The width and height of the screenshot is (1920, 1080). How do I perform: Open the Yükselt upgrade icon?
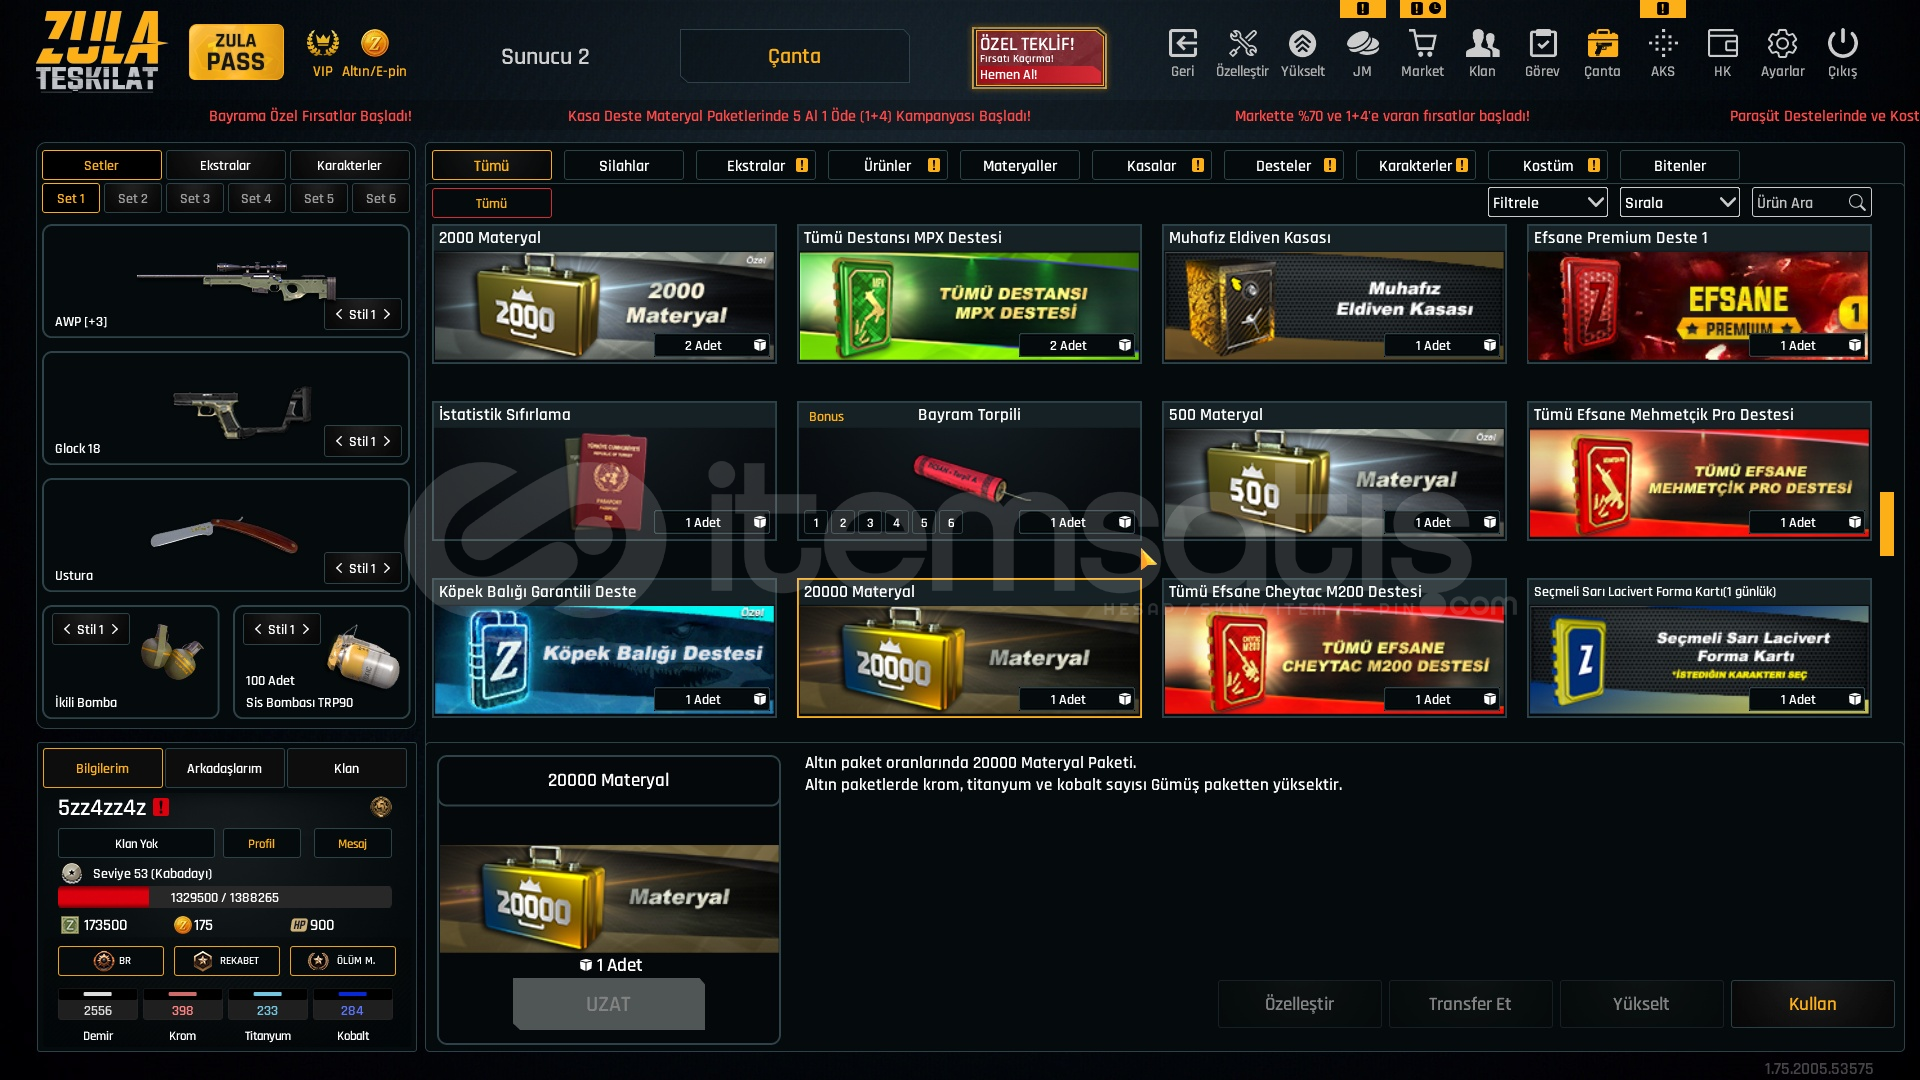pos(1302,44)
